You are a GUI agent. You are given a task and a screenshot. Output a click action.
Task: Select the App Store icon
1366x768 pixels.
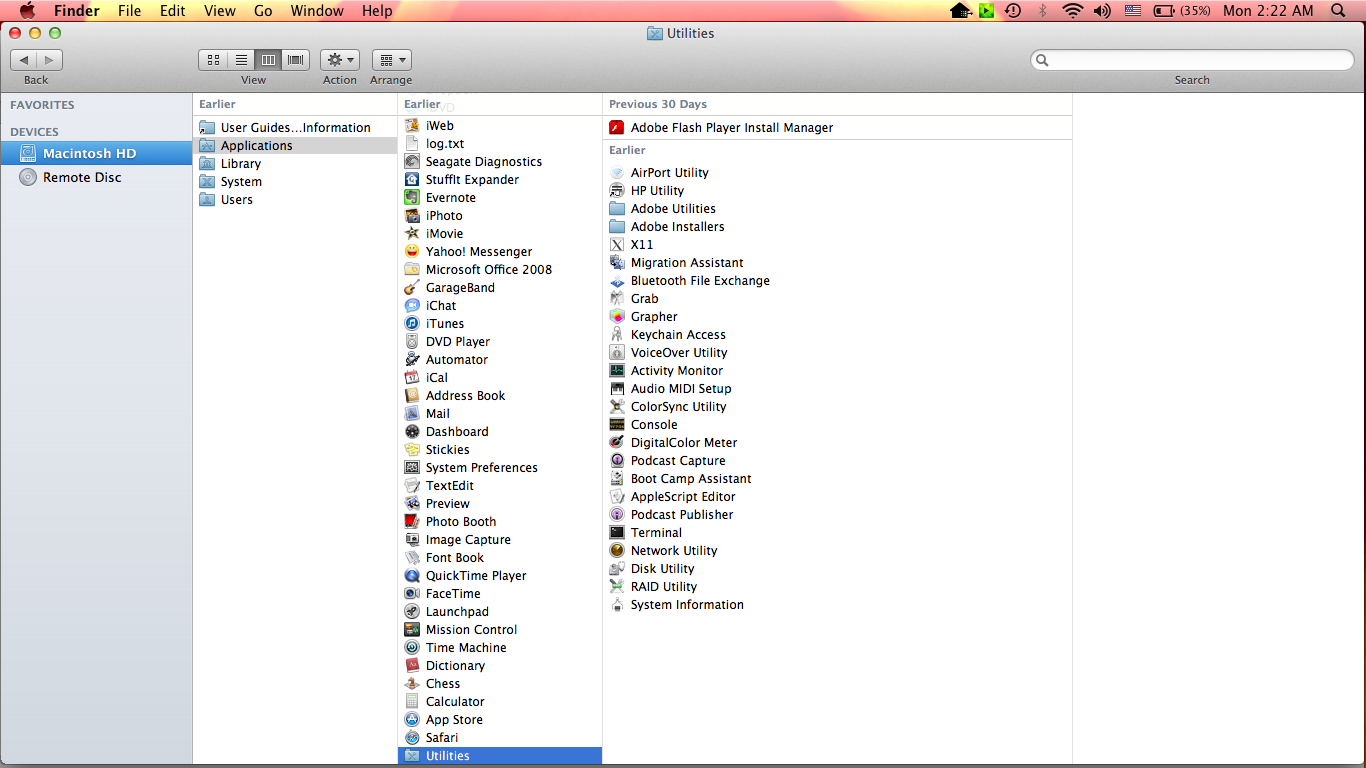(x=412, y=720)
